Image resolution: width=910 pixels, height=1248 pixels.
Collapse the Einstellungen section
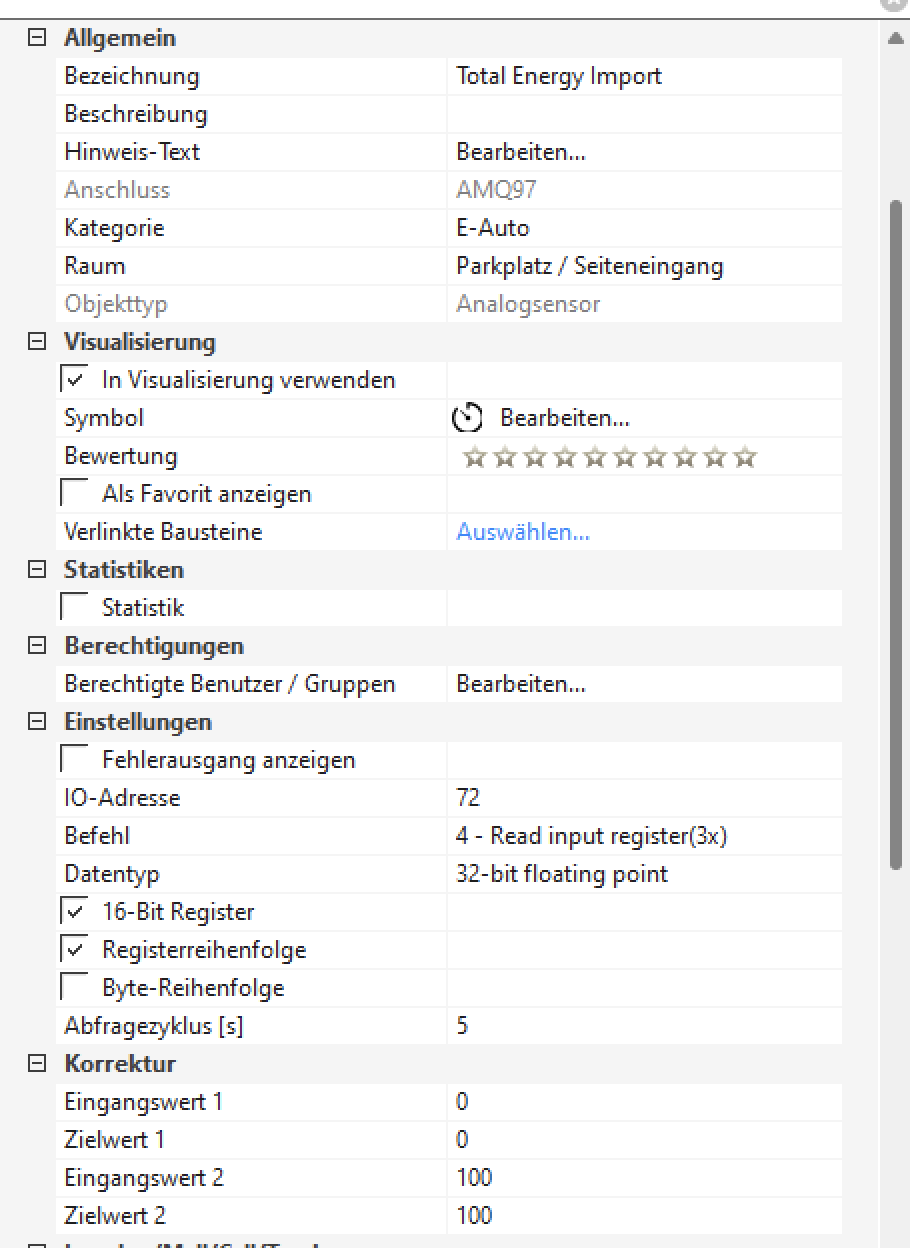[37, 722]
